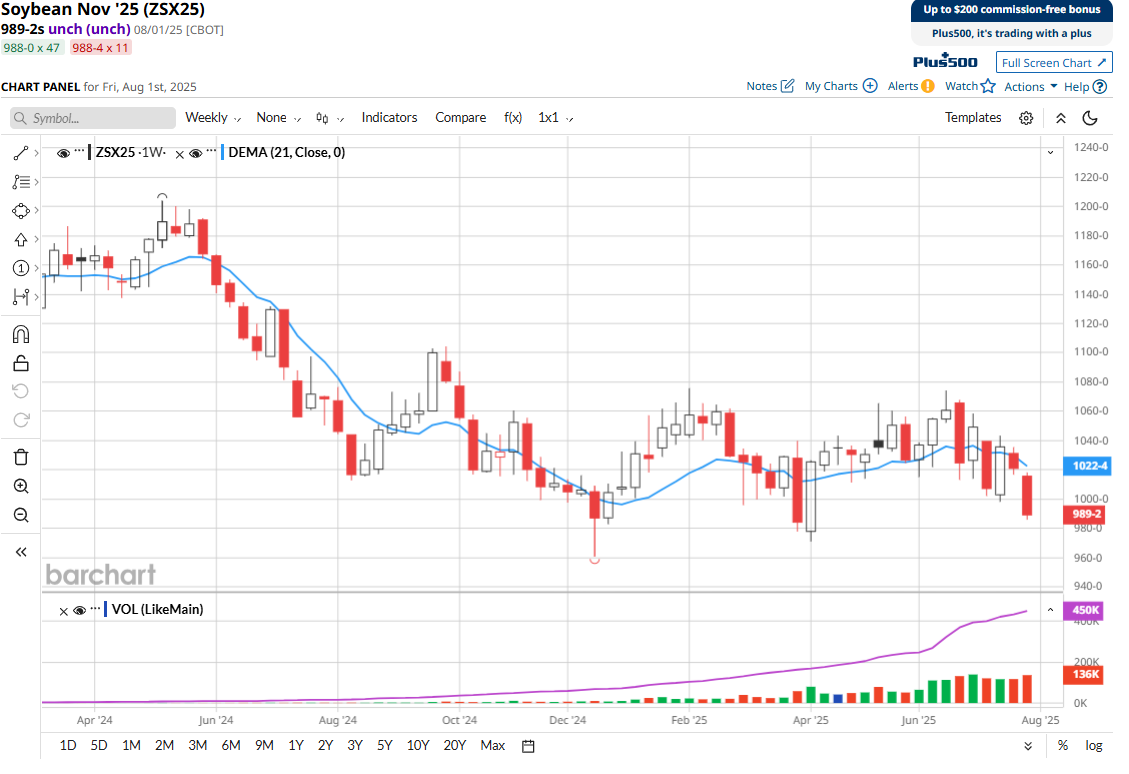Screen dimensions: 1129x774
Task: Zoom in using the magnifier plus icon
Action: [x=21, y=486]
